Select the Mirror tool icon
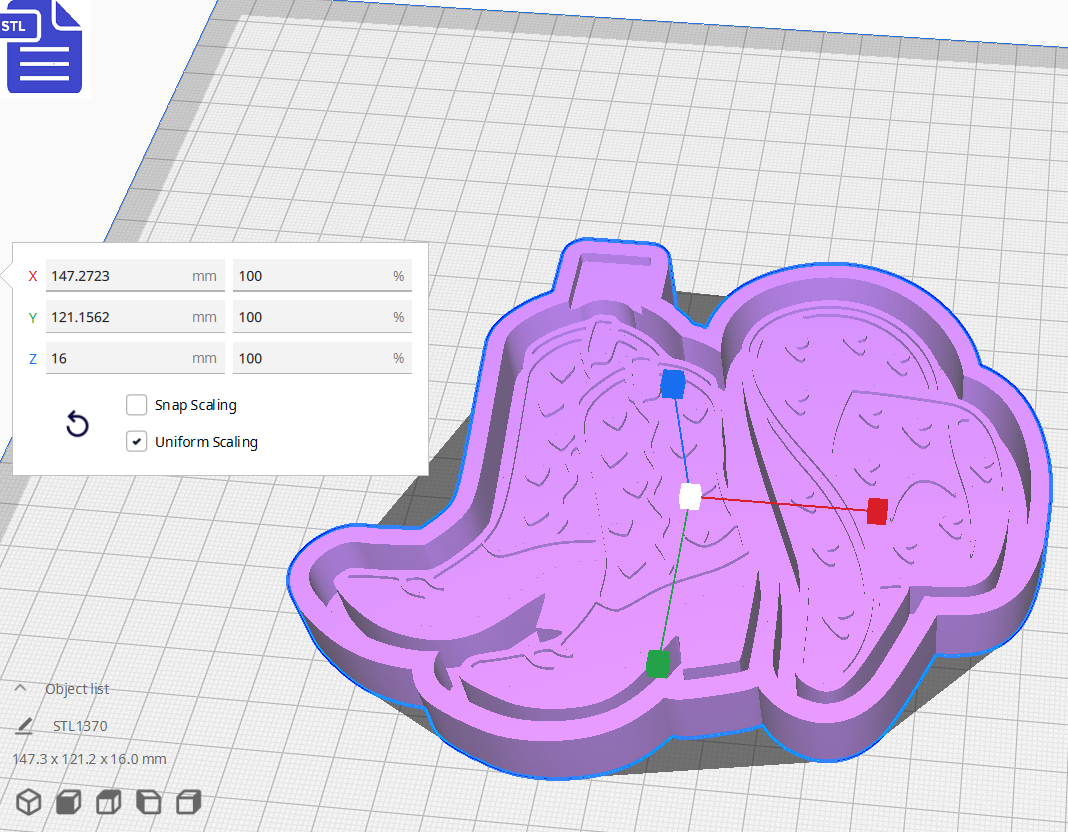Screen dimensions: 1068x832 click(146, 801)
